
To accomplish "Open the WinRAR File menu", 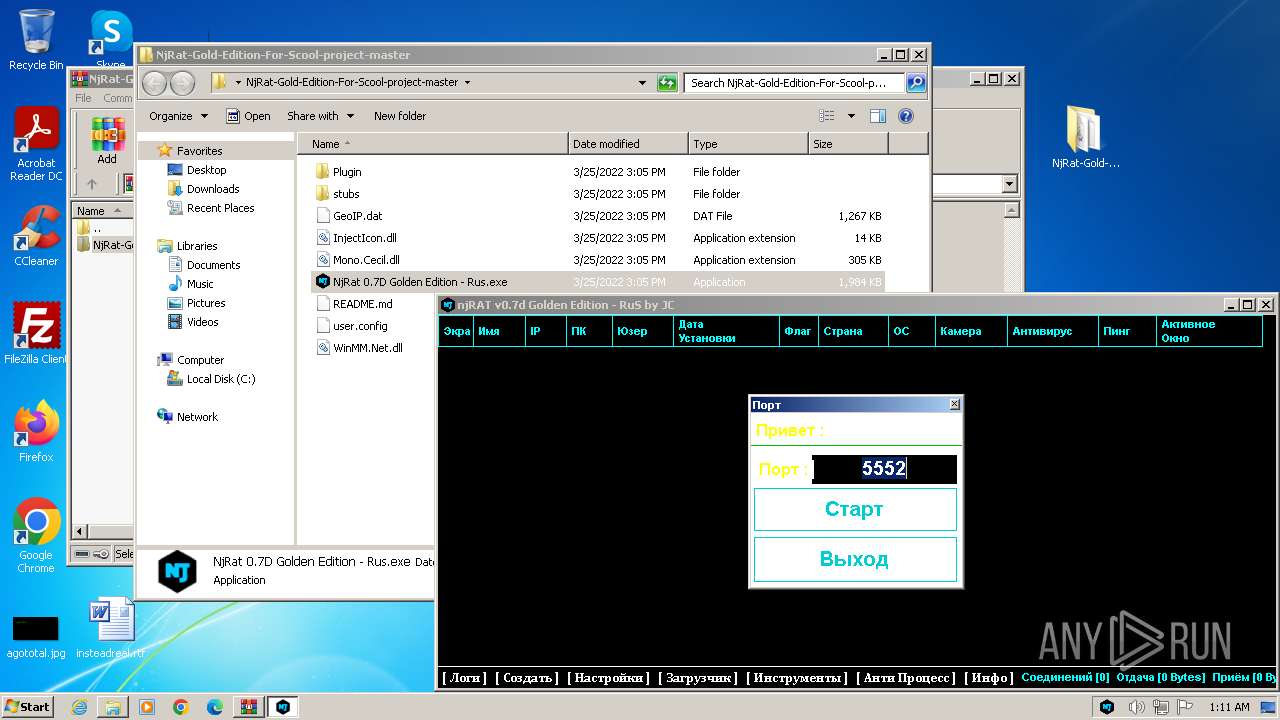I will pyautogui.click(x=84, y=98).
